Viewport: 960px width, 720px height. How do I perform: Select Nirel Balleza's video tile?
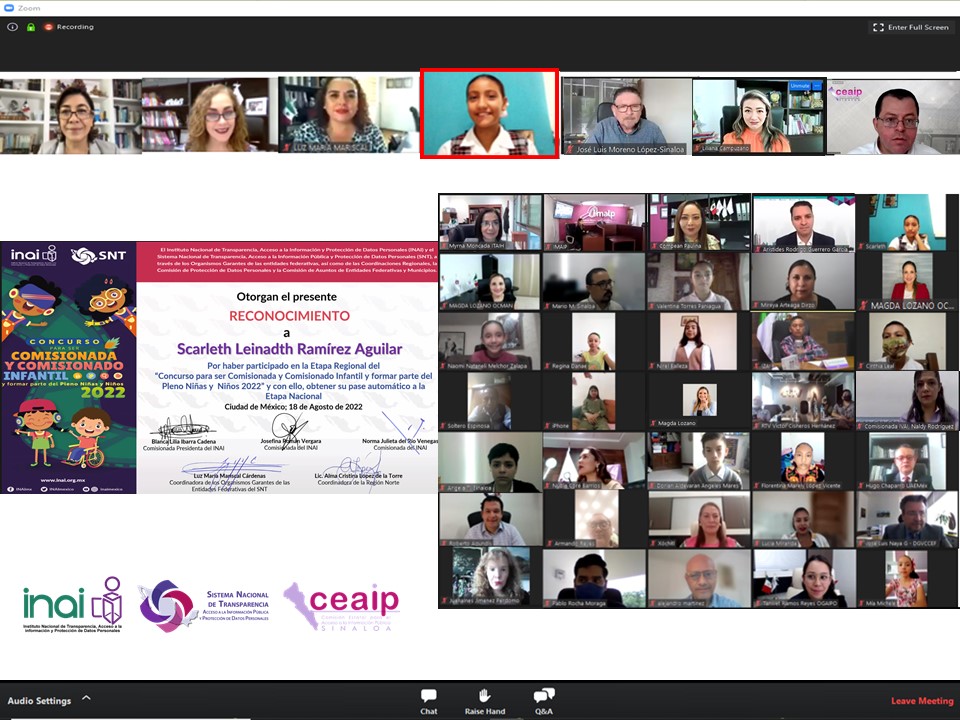coord(699,342)
